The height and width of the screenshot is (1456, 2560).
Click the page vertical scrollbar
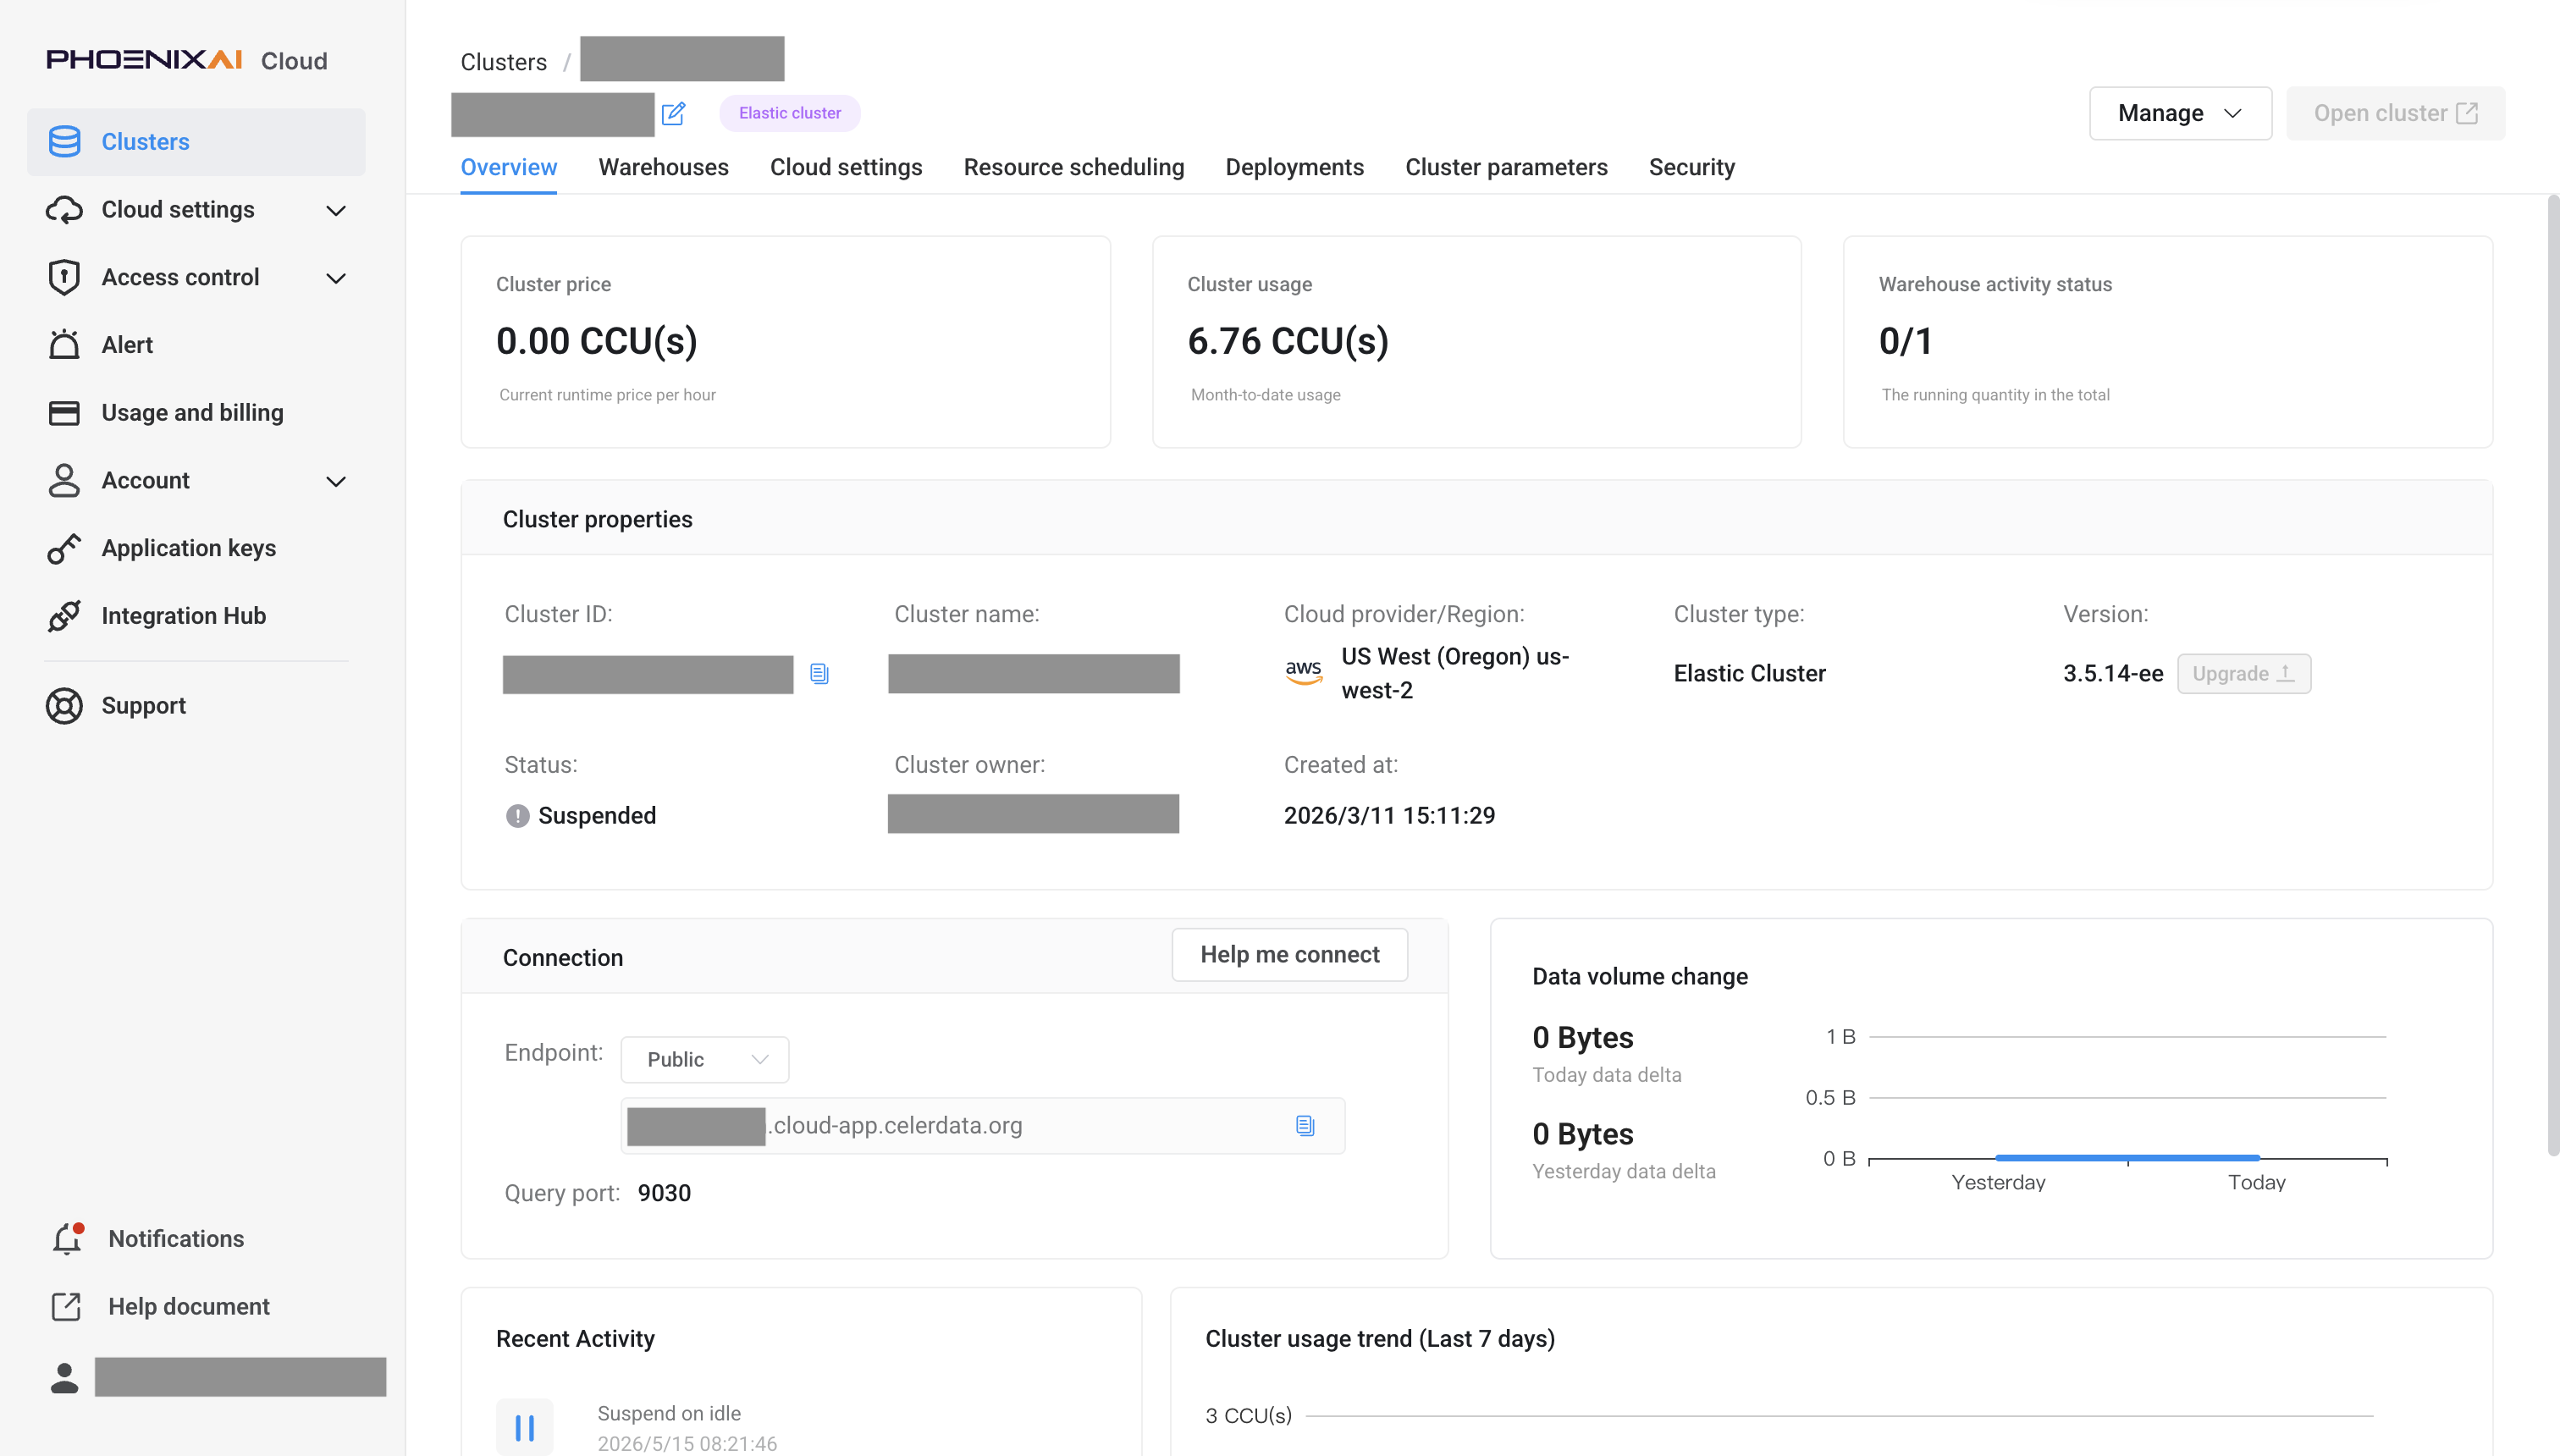tap(2552, 676)
